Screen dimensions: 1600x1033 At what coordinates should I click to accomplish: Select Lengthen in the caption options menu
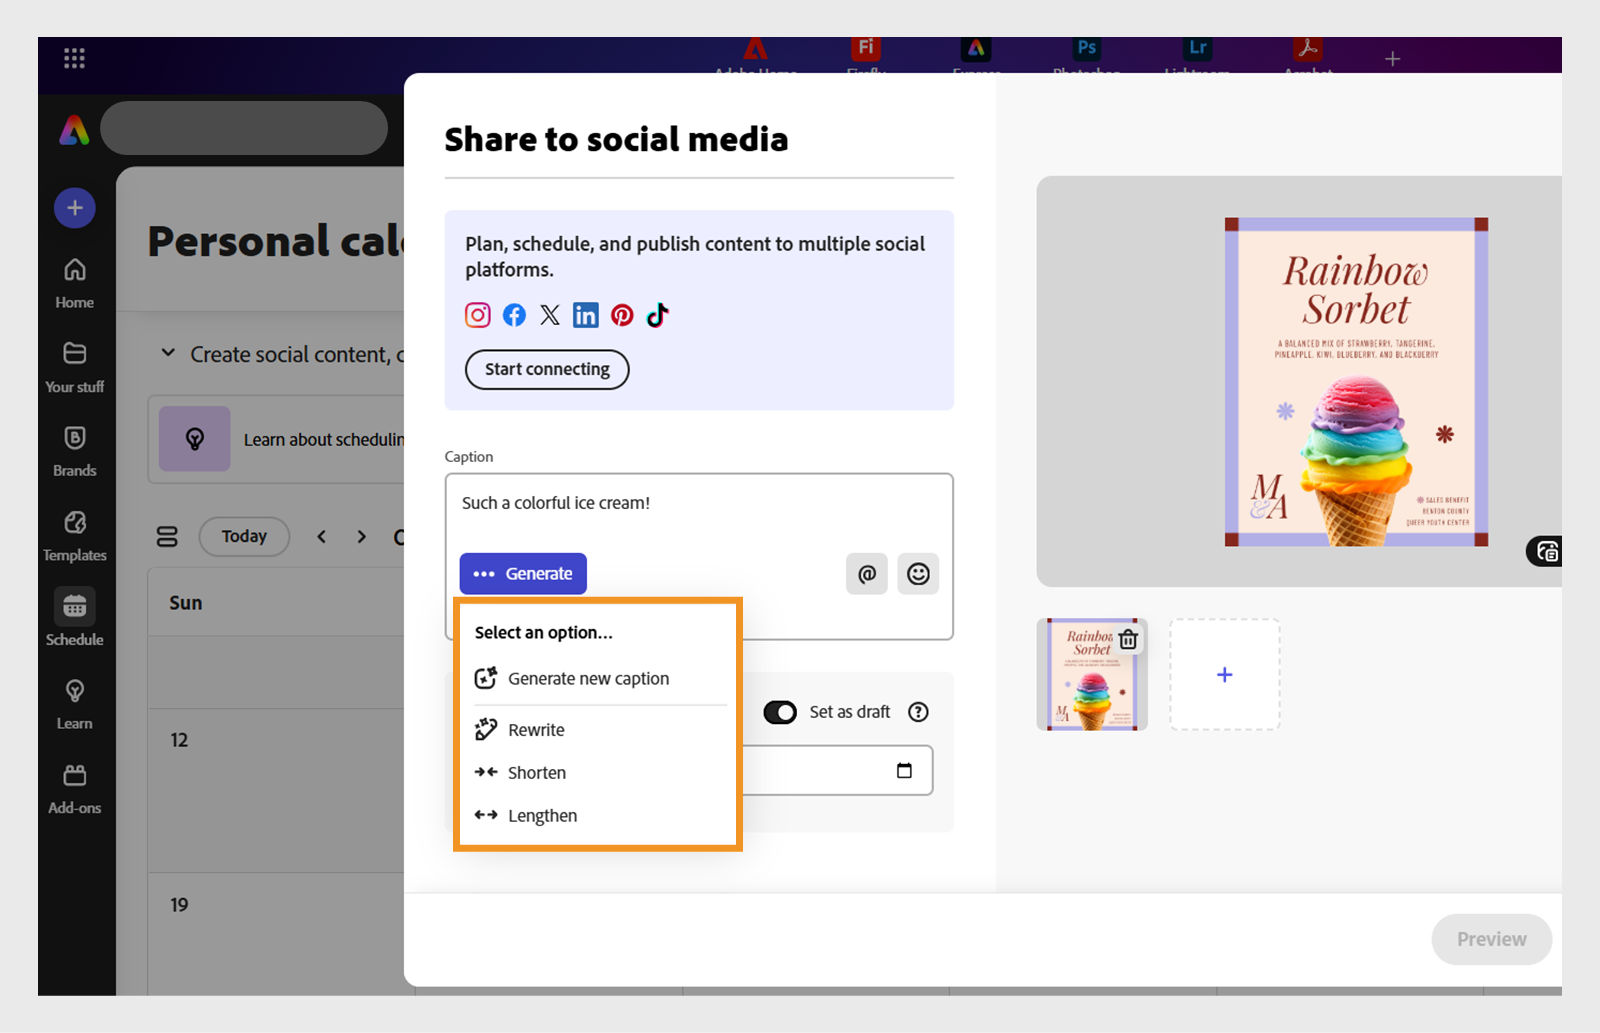click(x=542, y=815)
